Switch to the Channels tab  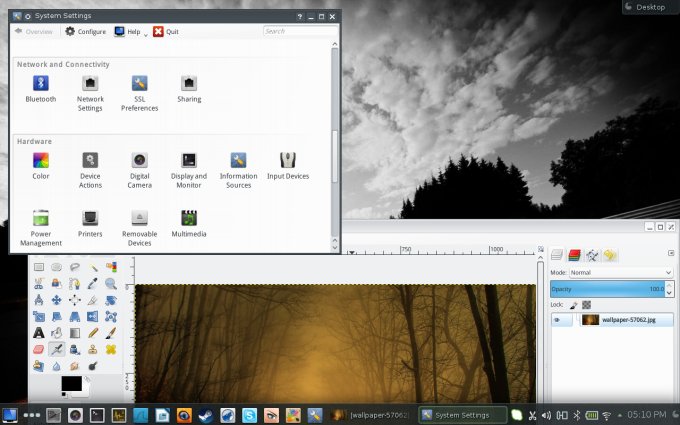click(574, 255)
